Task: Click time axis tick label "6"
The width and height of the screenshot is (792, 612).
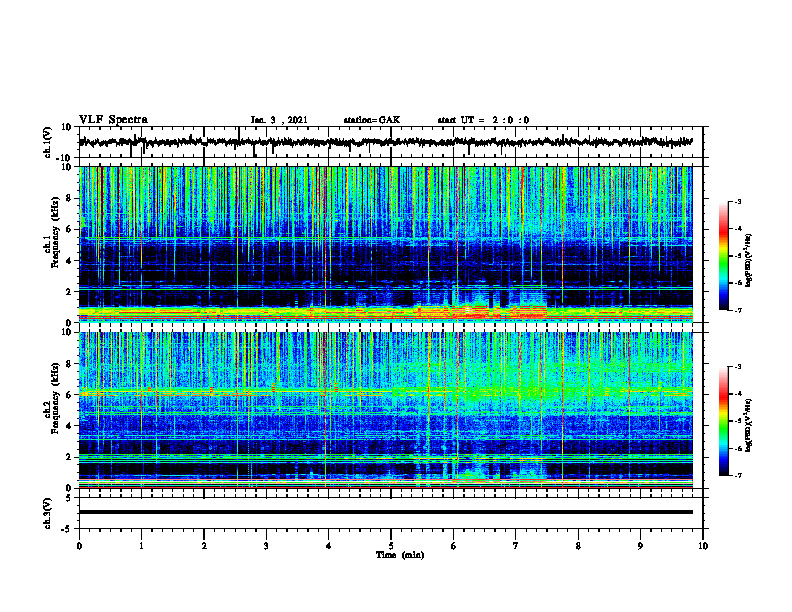Action: (x=454, y=546)
